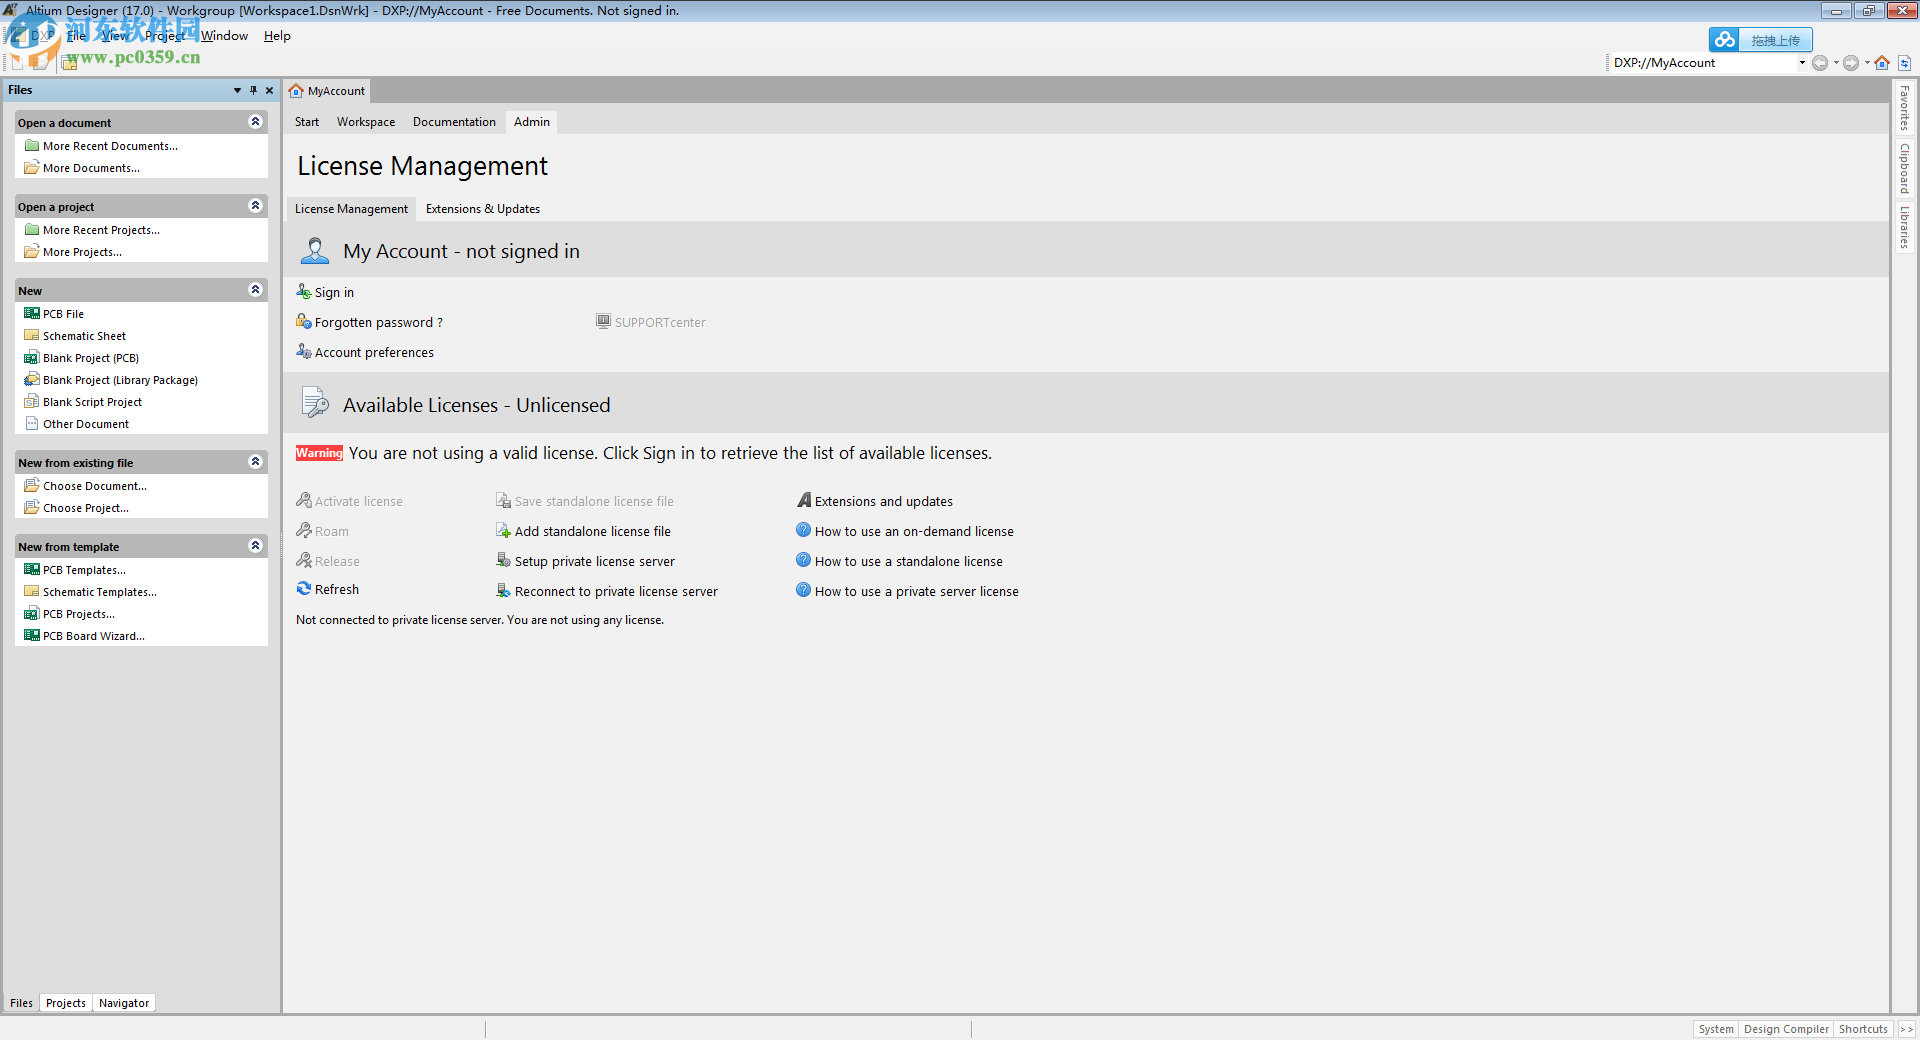This screenshot has width=1920, height=1040.
Task: Switch to the Documentation tab
Action: click(x=454, y=122)
